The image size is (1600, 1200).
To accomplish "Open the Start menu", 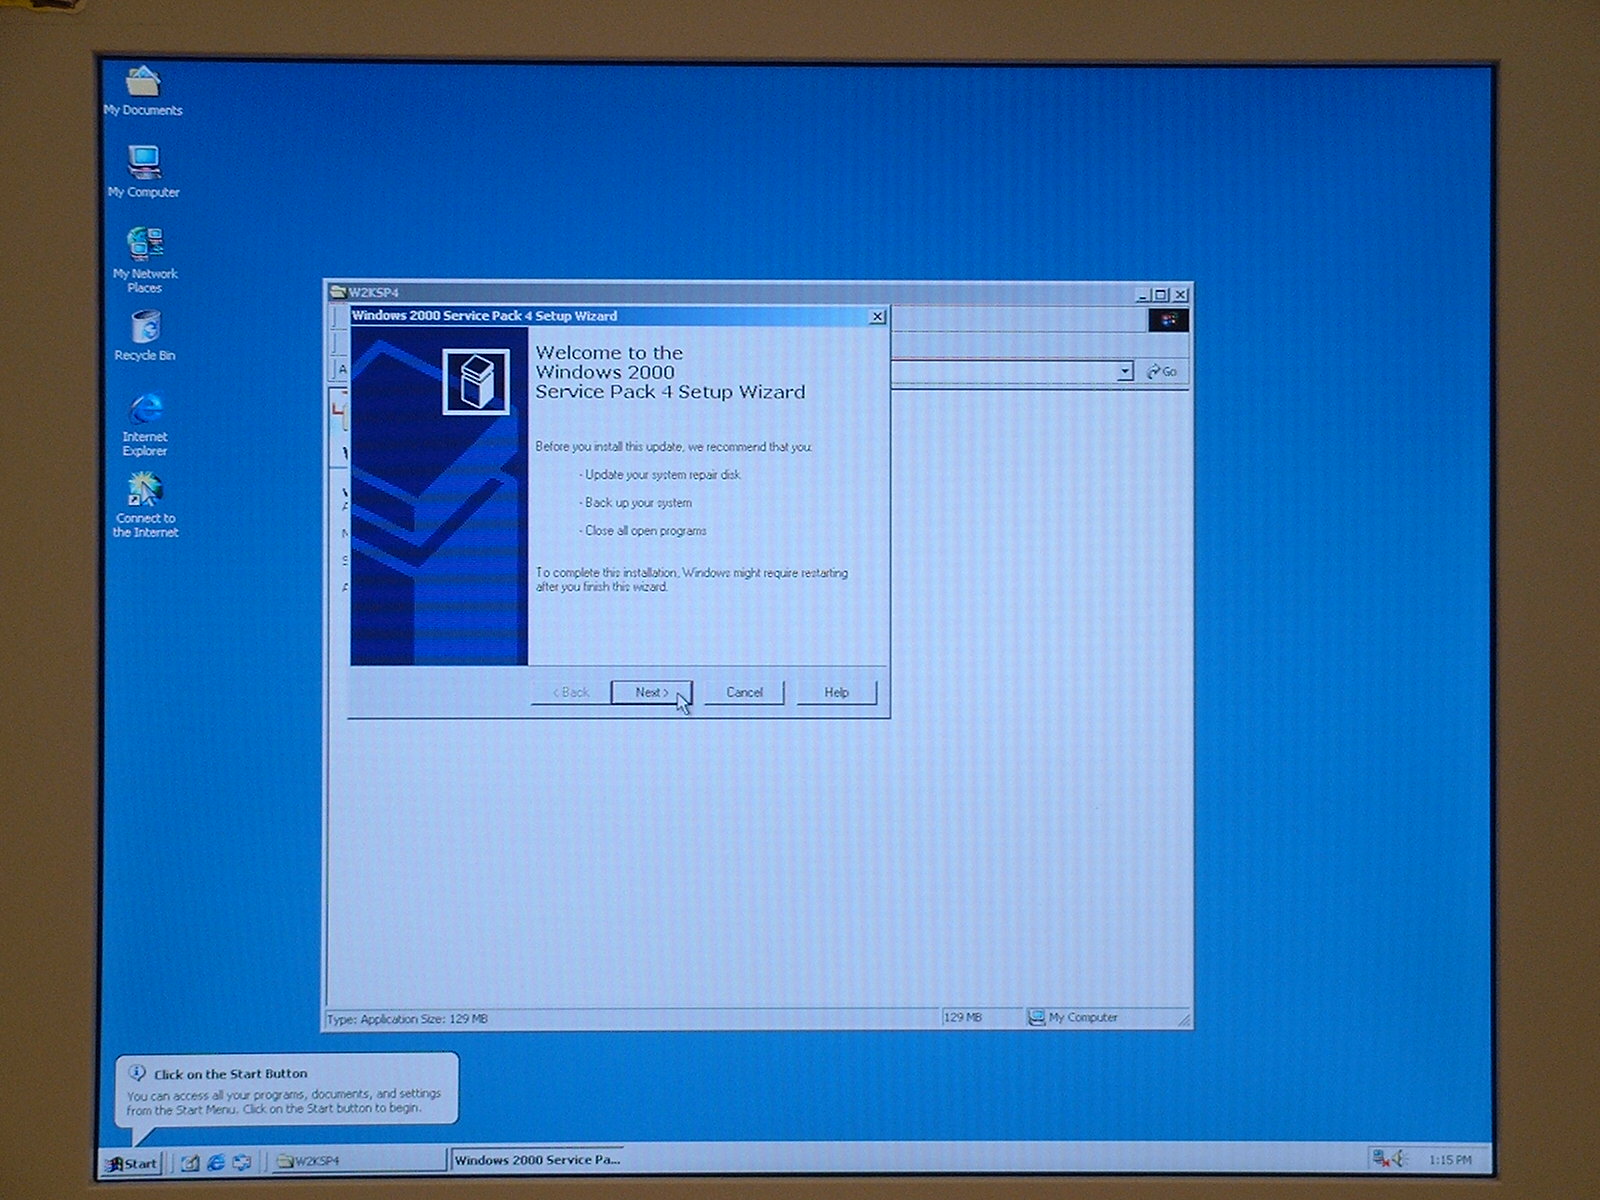I will coord(132,1163).
